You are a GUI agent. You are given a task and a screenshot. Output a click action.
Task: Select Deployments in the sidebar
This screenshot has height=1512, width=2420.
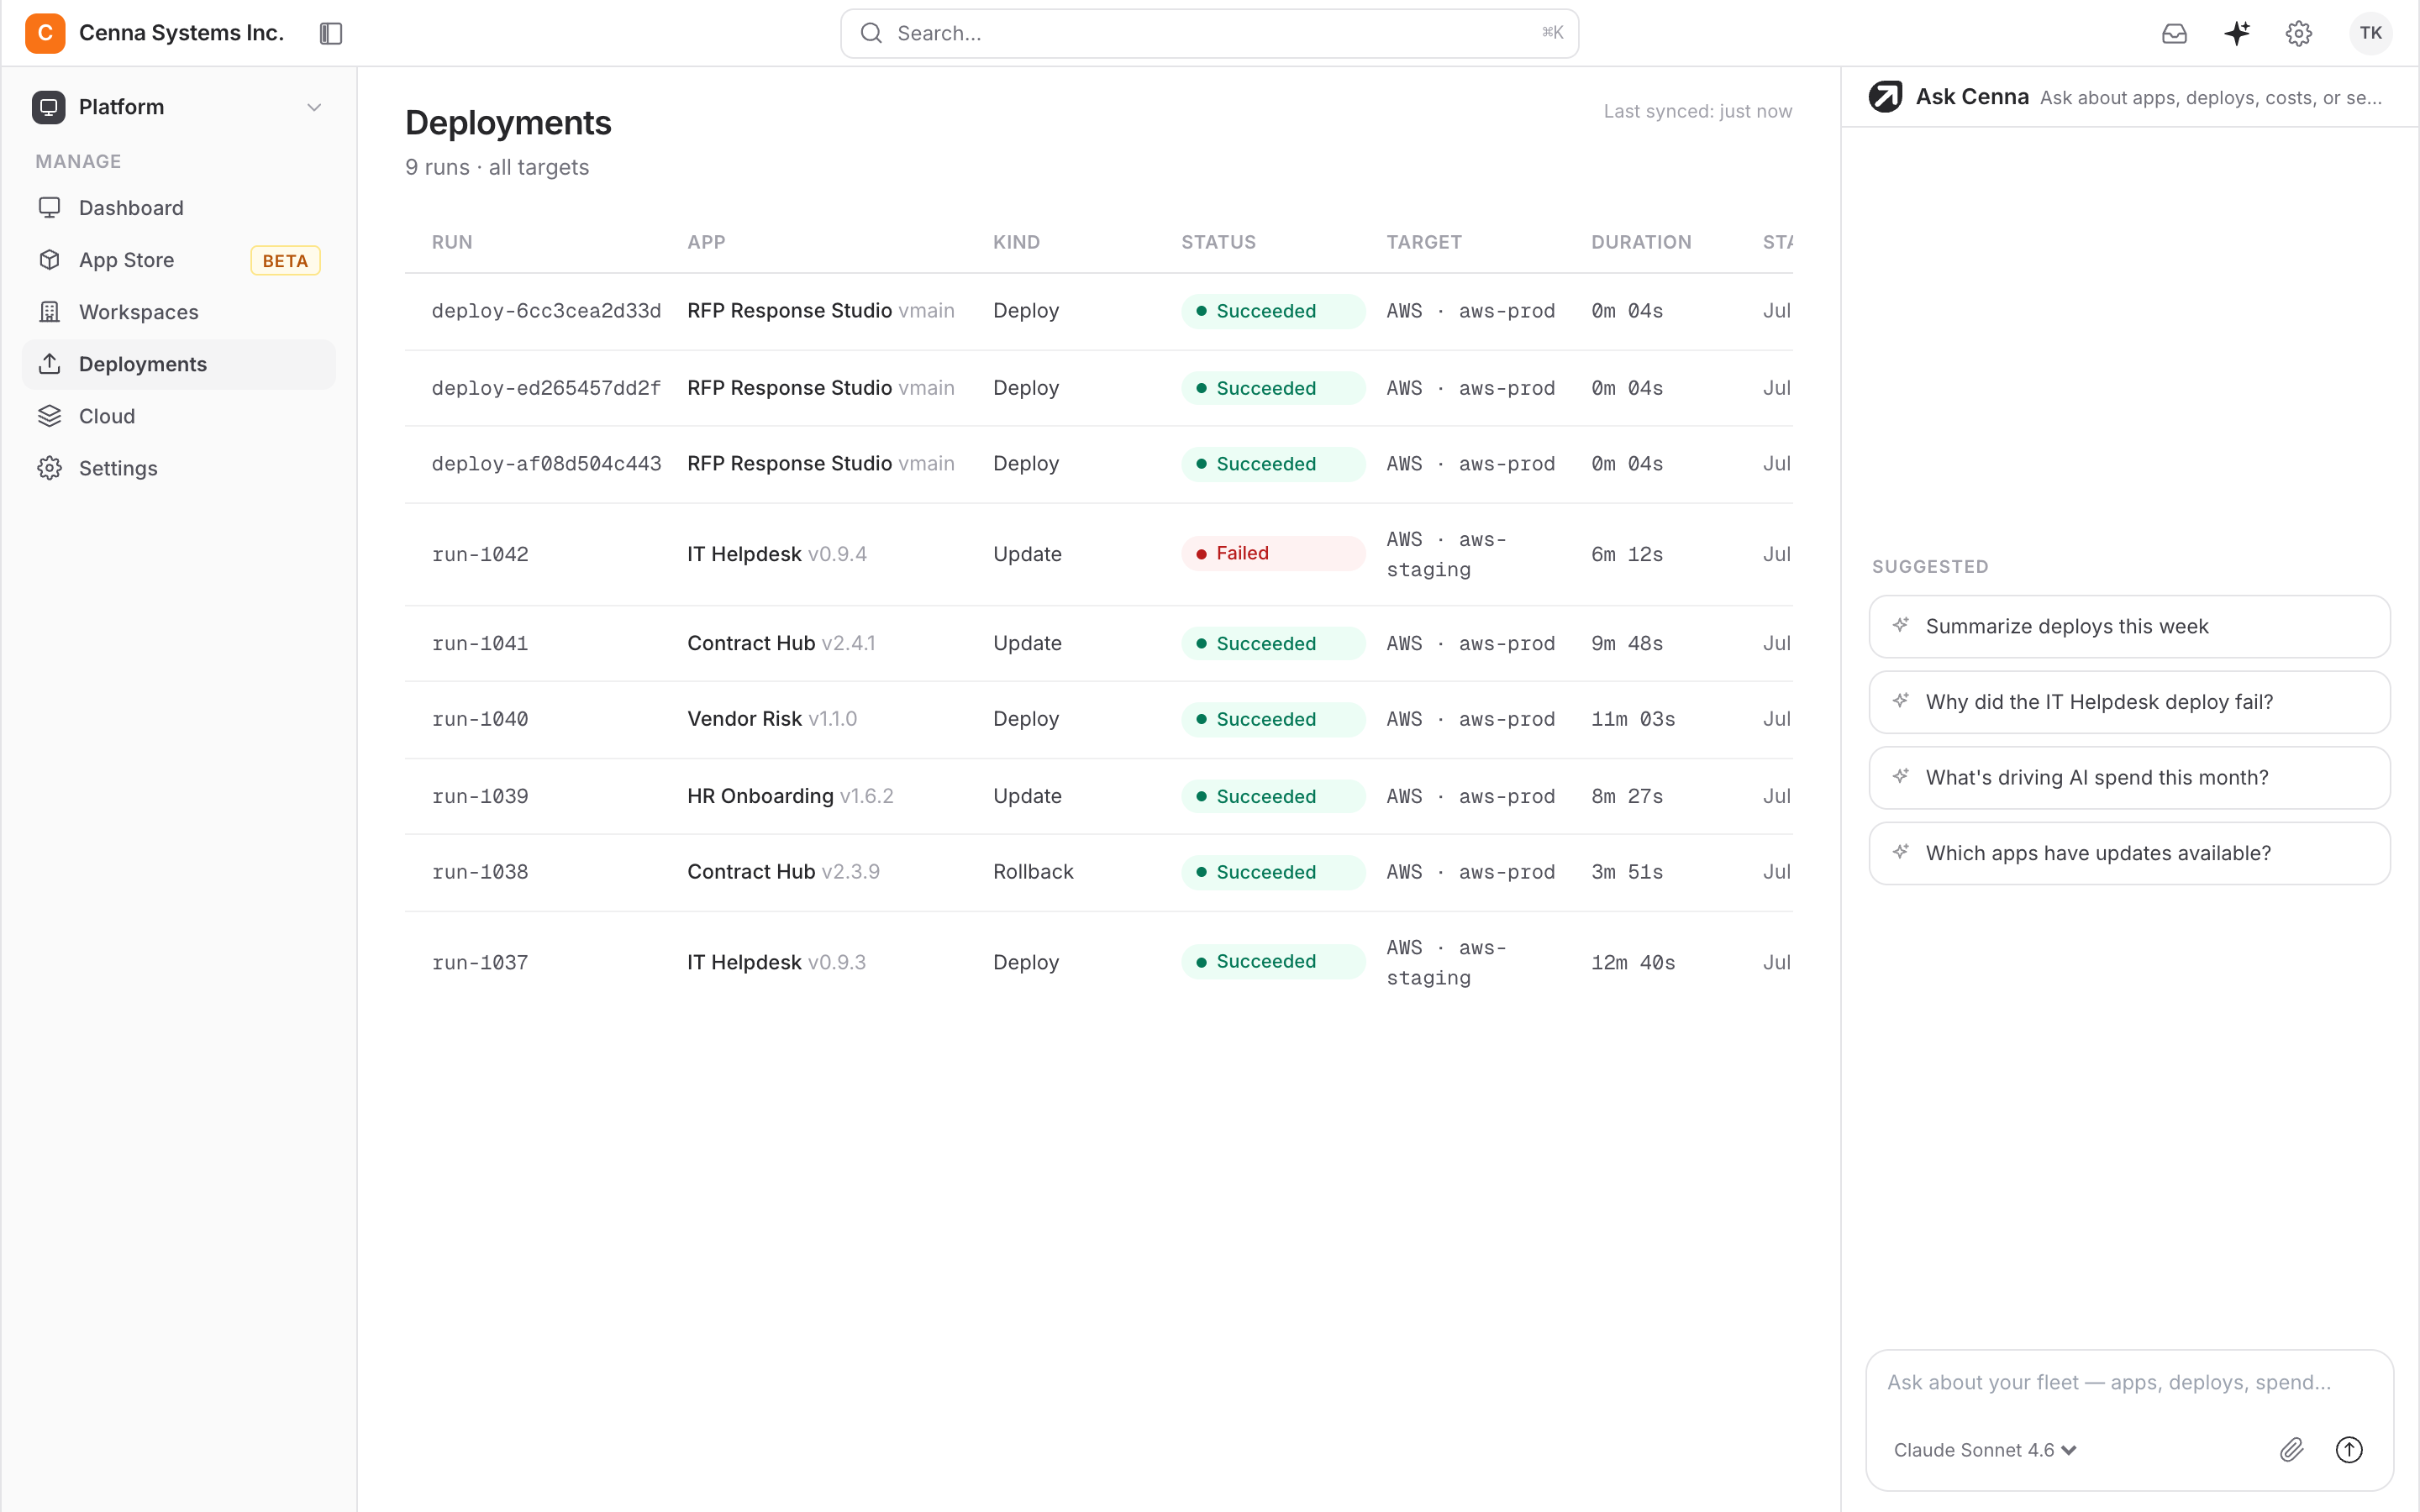(179, 364)
